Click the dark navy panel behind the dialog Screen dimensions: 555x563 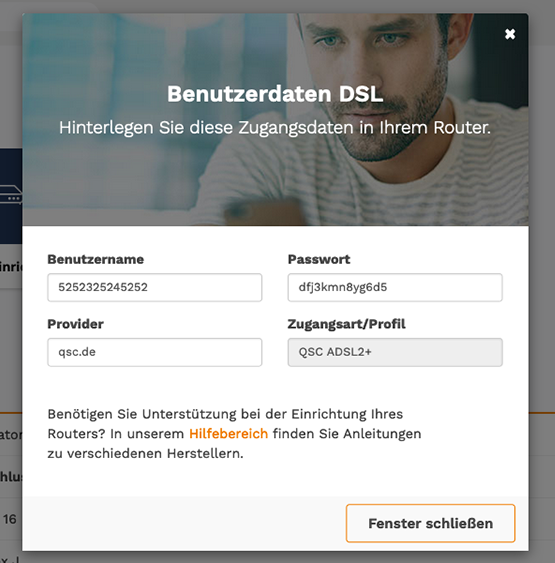[11, 196]
